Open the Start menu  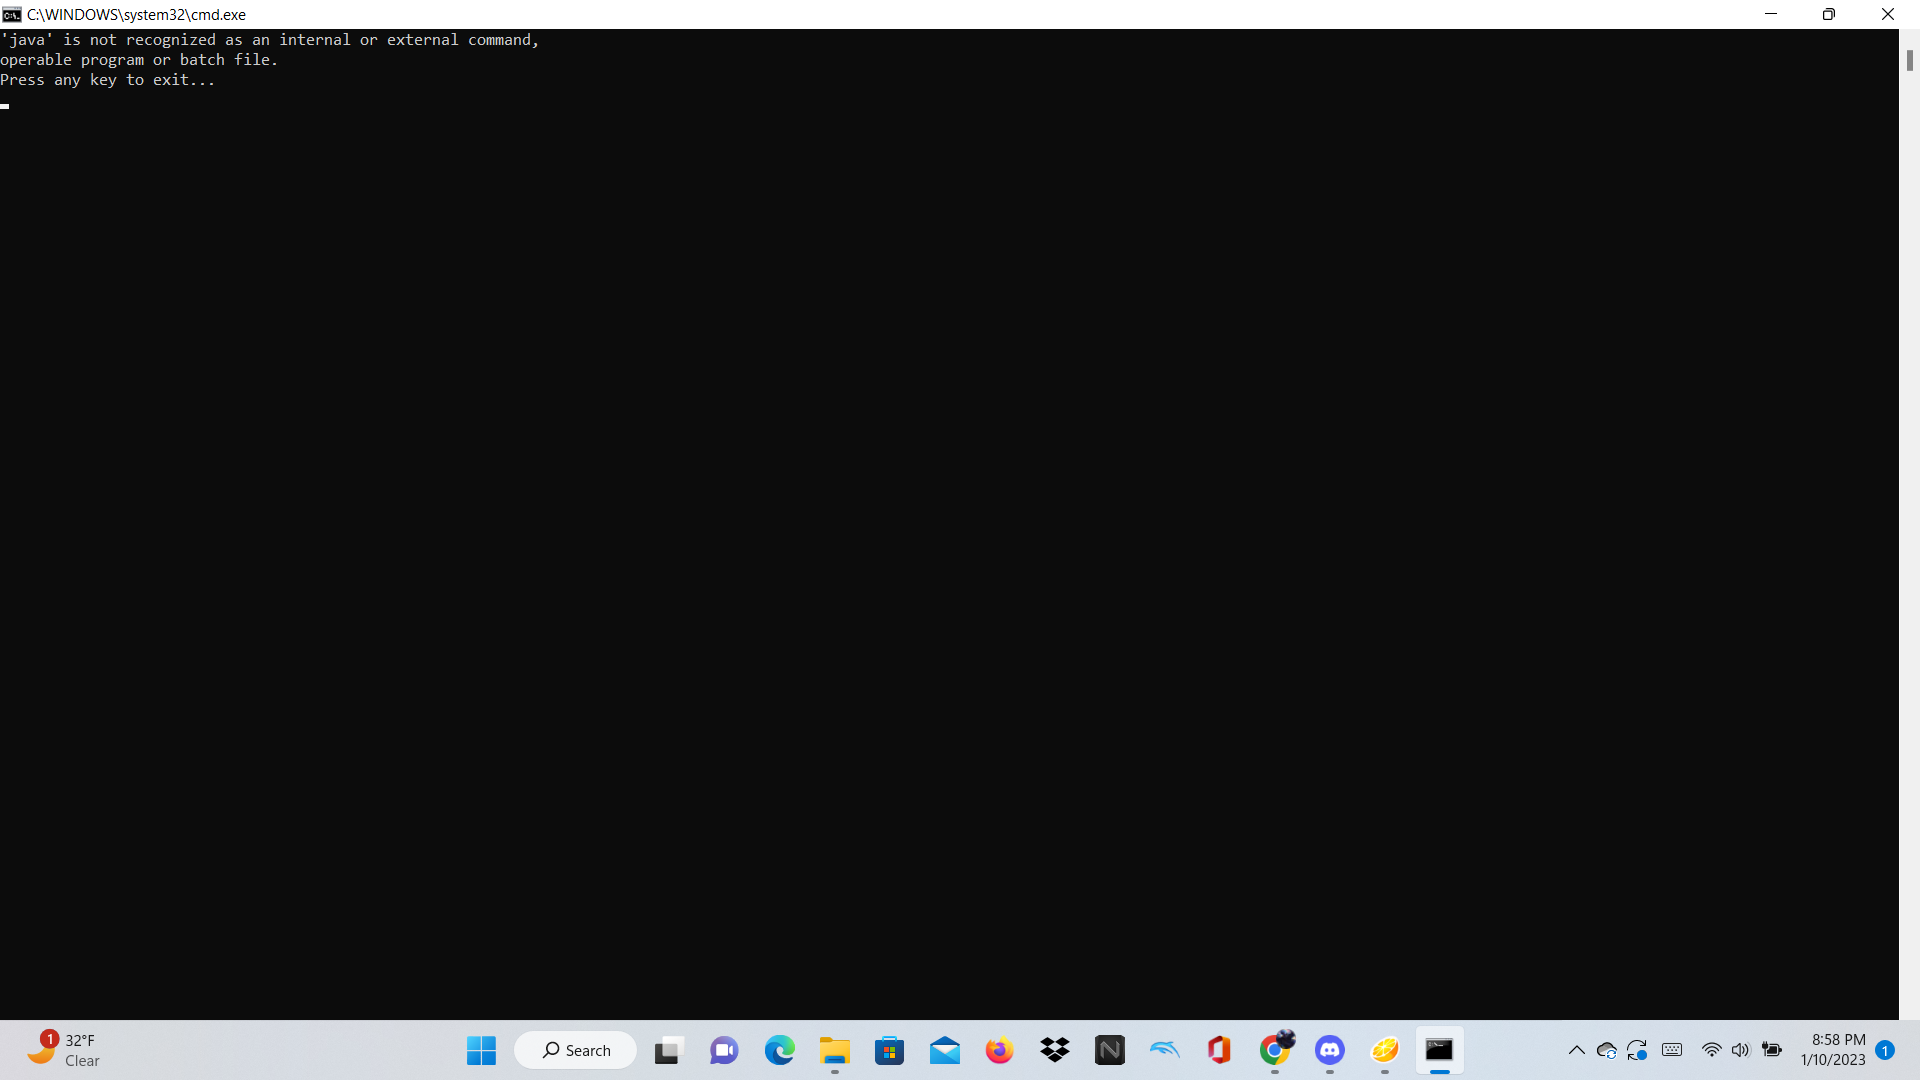[x=481, y=1050]
